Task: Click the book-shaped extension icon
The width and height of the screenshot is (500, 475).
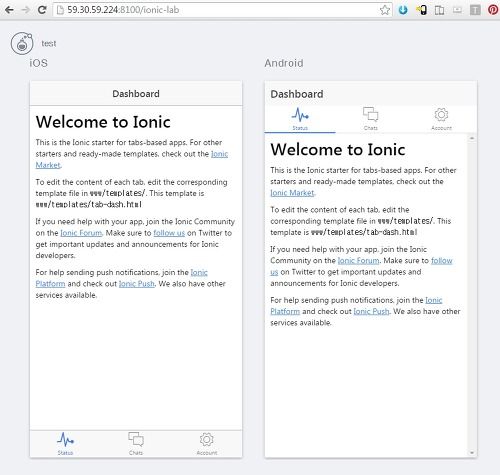Action: (x=439, y=10)
